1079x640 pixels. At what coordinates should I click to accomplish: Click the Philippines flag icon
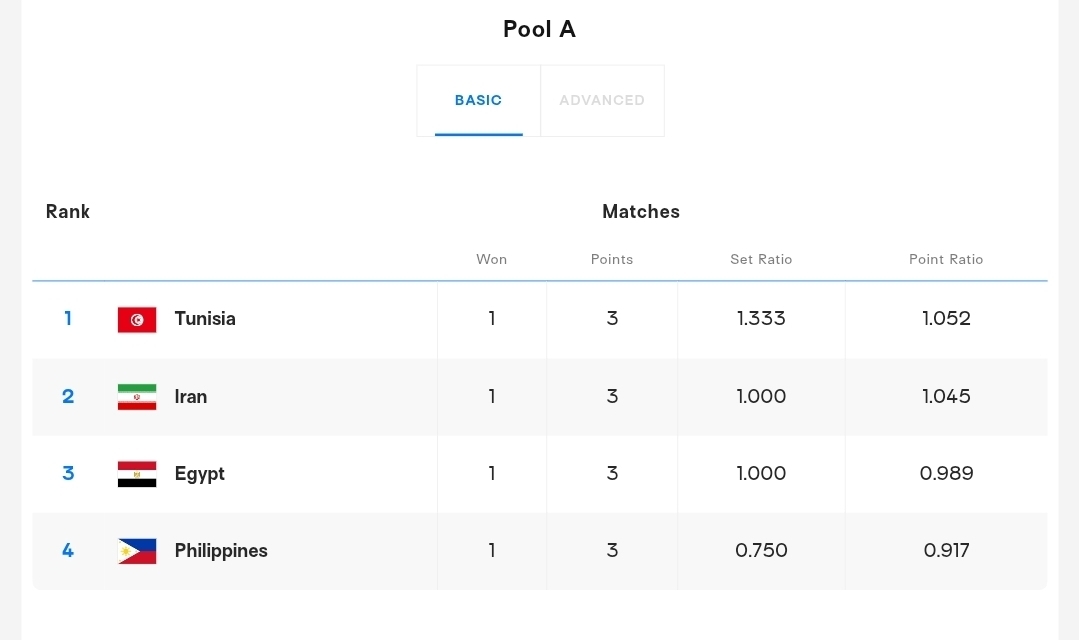[x=137, y=551]
